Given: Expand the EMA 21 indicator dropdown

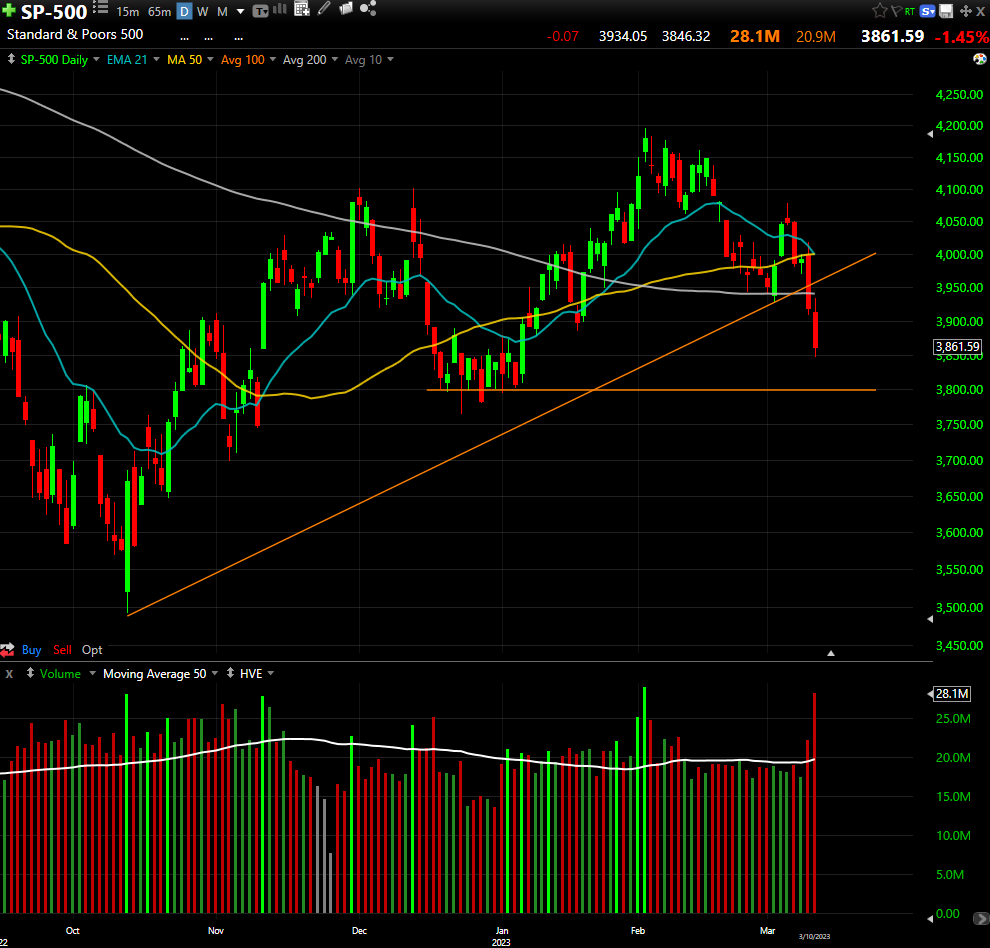Looking at the screenshot, I should coord(157,59).
